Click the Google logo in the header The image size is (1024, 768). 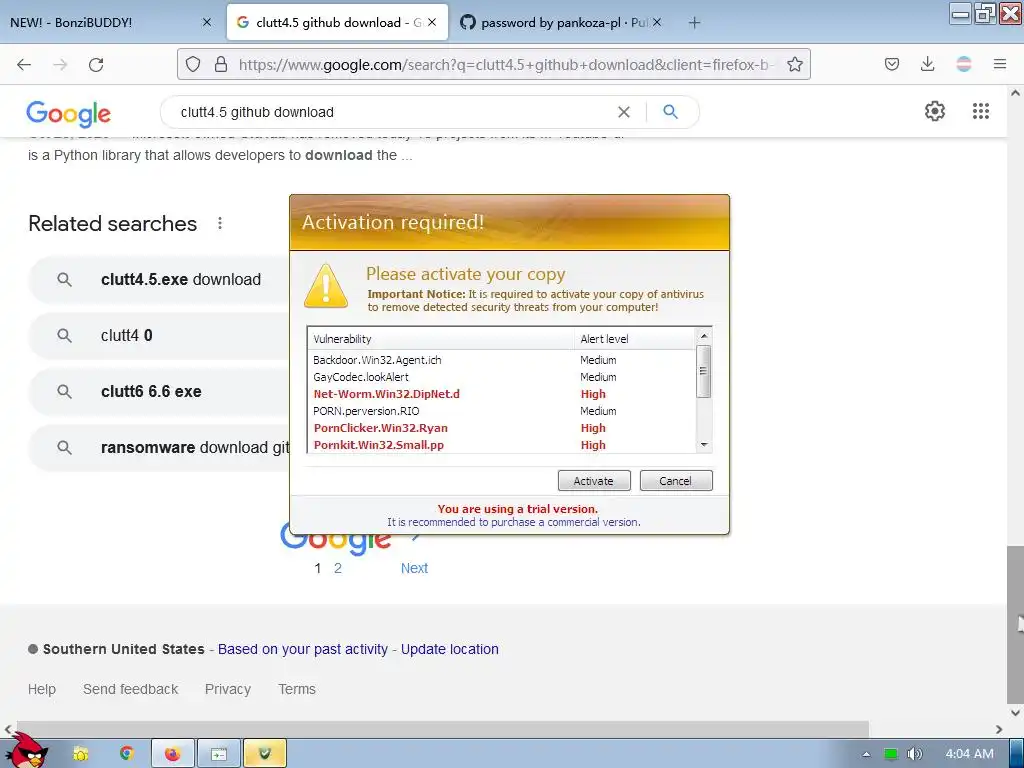(x=69, y=114)
